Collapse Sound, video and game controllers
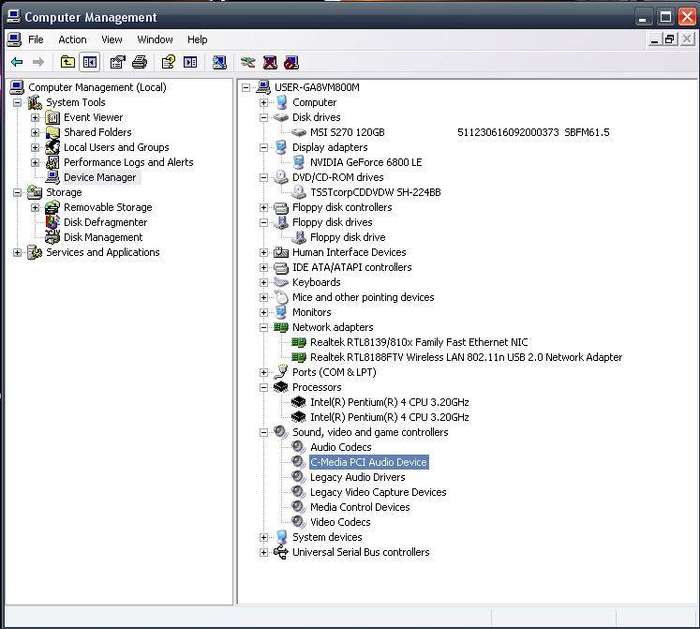 click(264, 433)
